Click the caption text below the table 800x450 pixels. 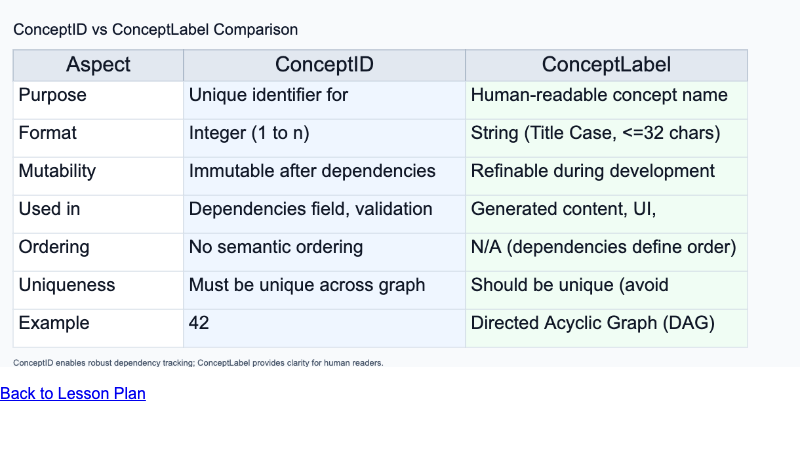point(198,362)
